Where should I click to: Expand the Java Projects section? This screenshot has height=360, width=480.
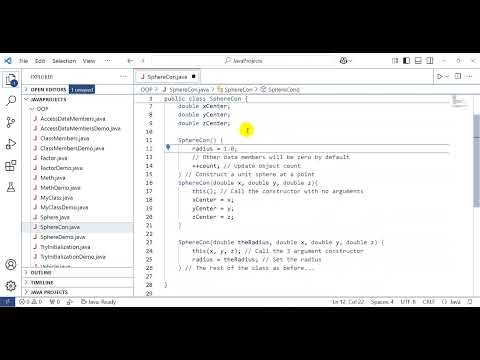(x=78, y=292)
